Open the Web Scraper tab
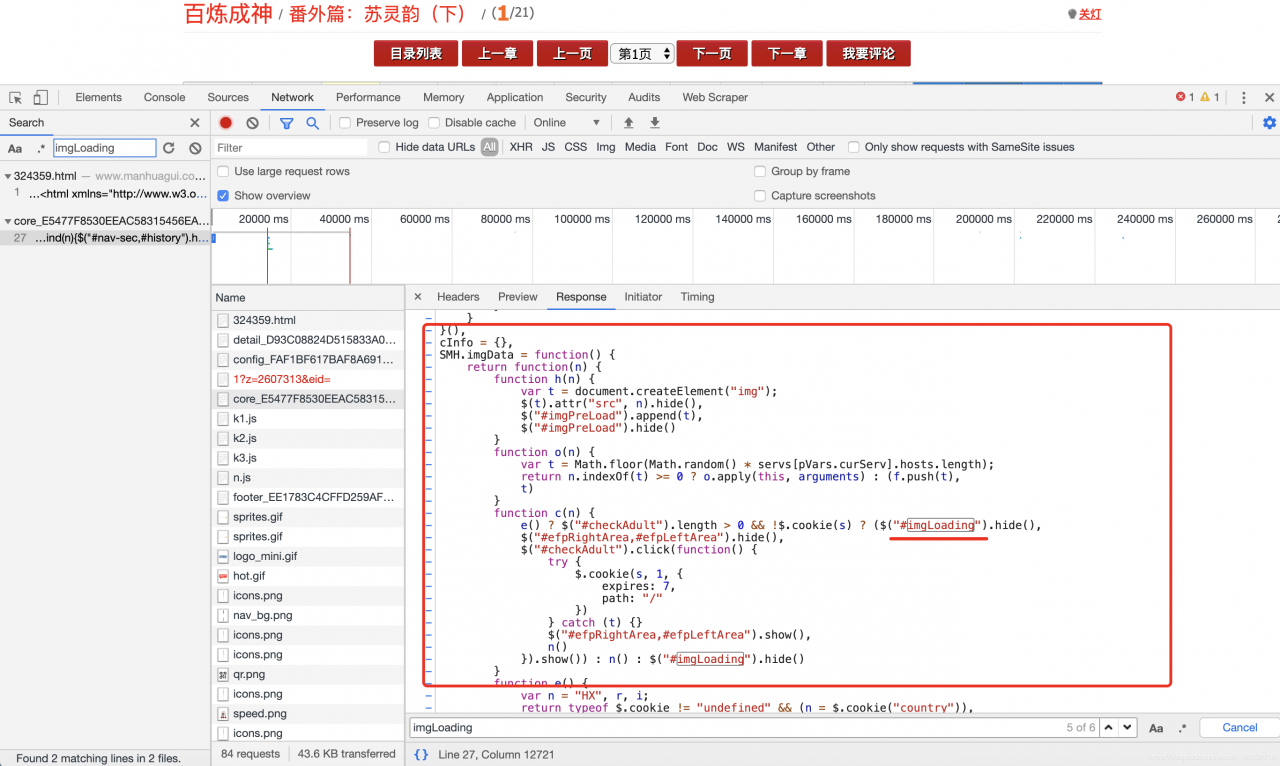1280x766 pixels. tap(715, 97)
